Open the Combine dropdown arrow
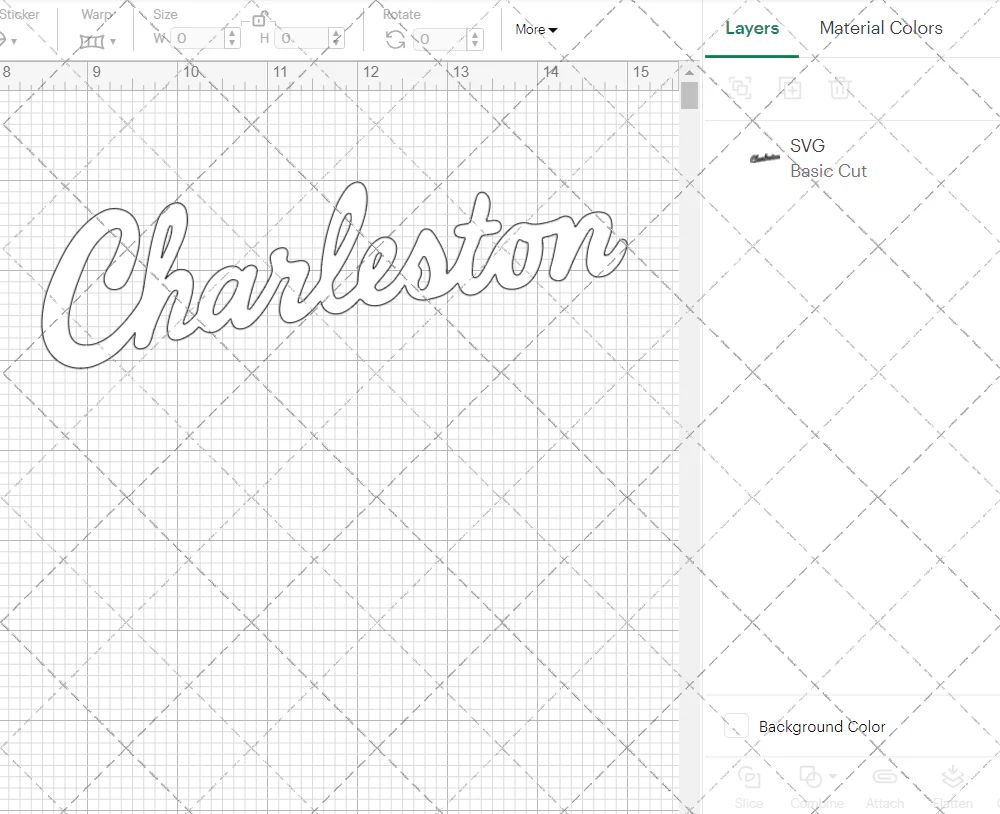This screenshot has height=814, width=1000. [833, 776]
